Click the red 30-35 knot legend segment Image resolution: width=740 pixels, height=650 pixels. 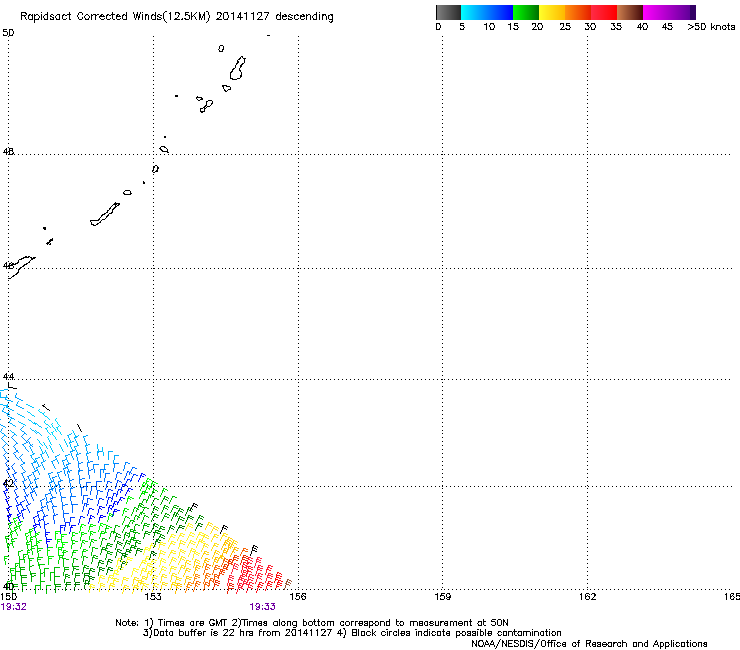tap(604, 12)
